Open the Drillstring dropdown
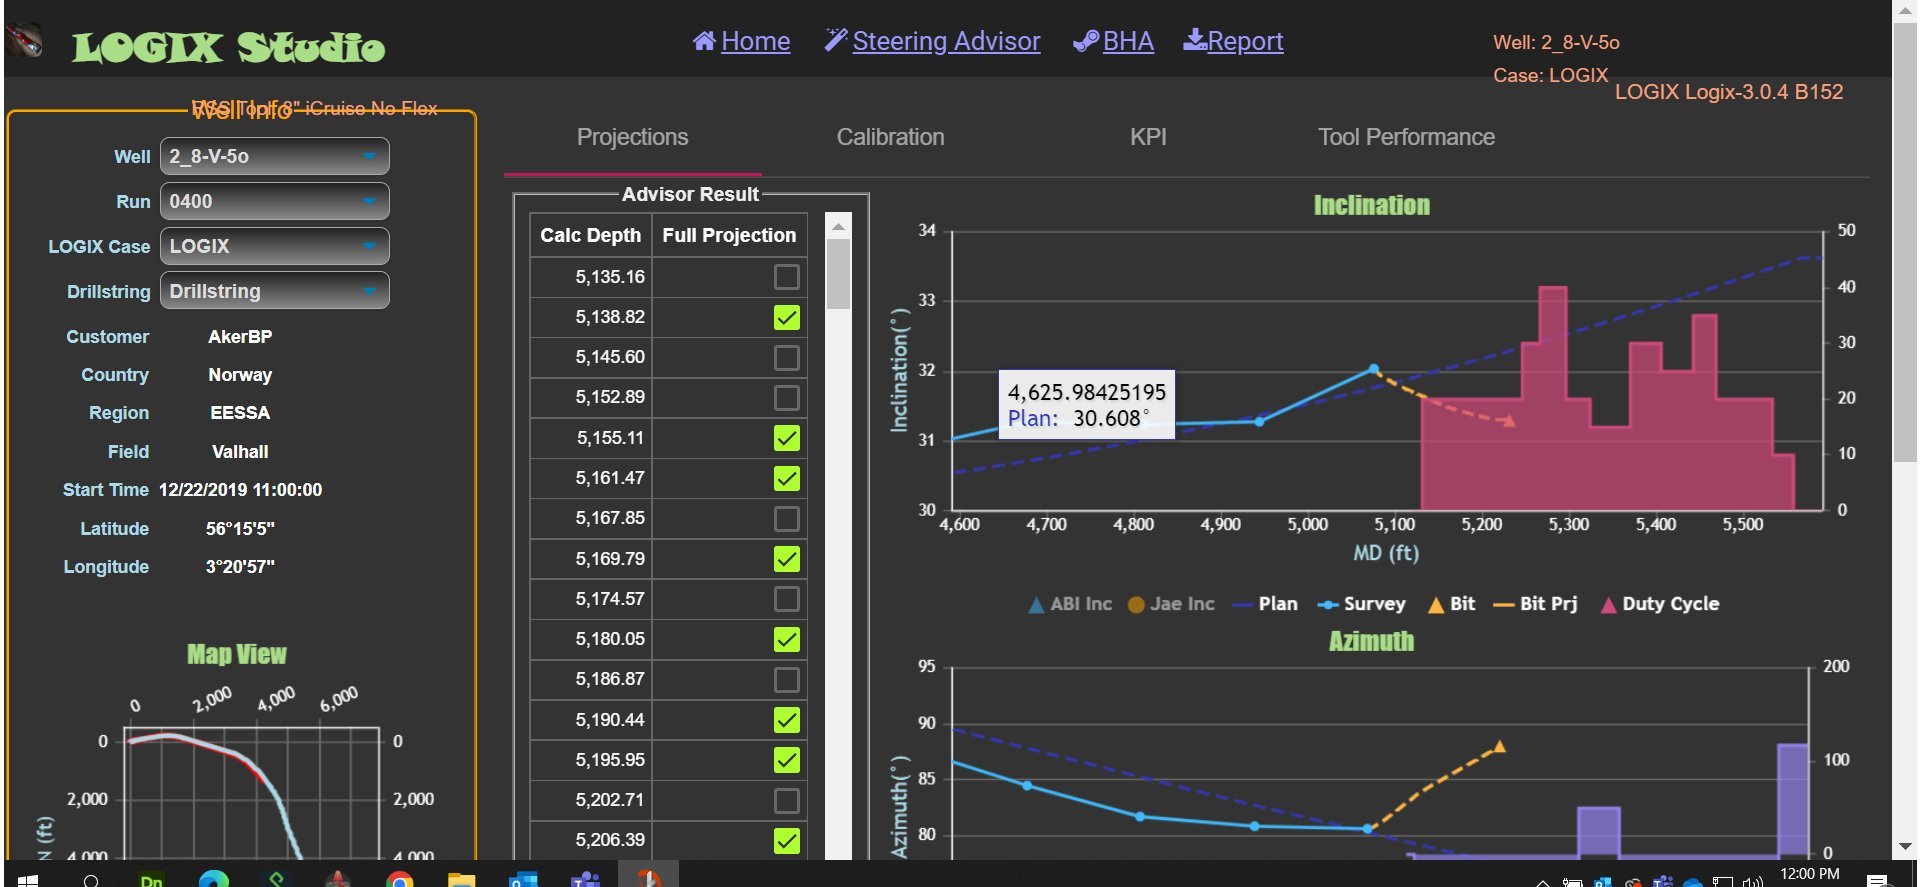 click(x=275, y=291)
